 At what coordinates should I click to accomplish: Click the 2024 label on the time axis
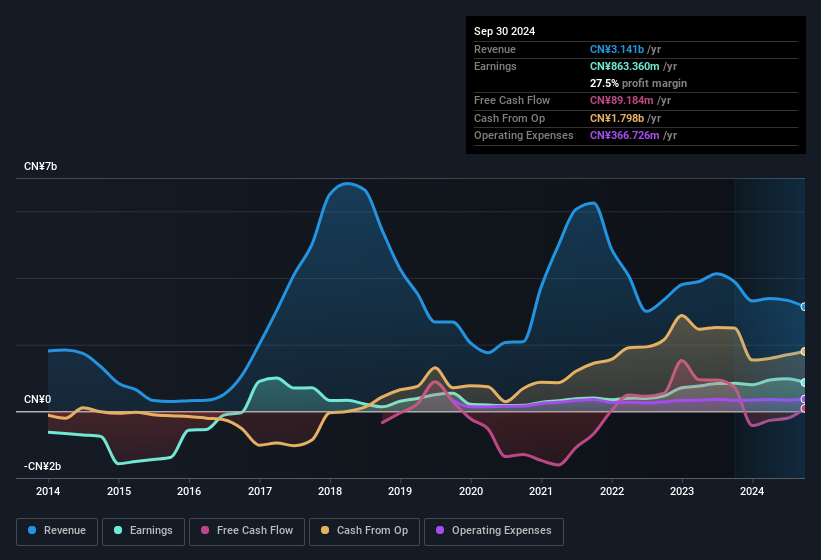pyautogui.click(x=752, y=491)
